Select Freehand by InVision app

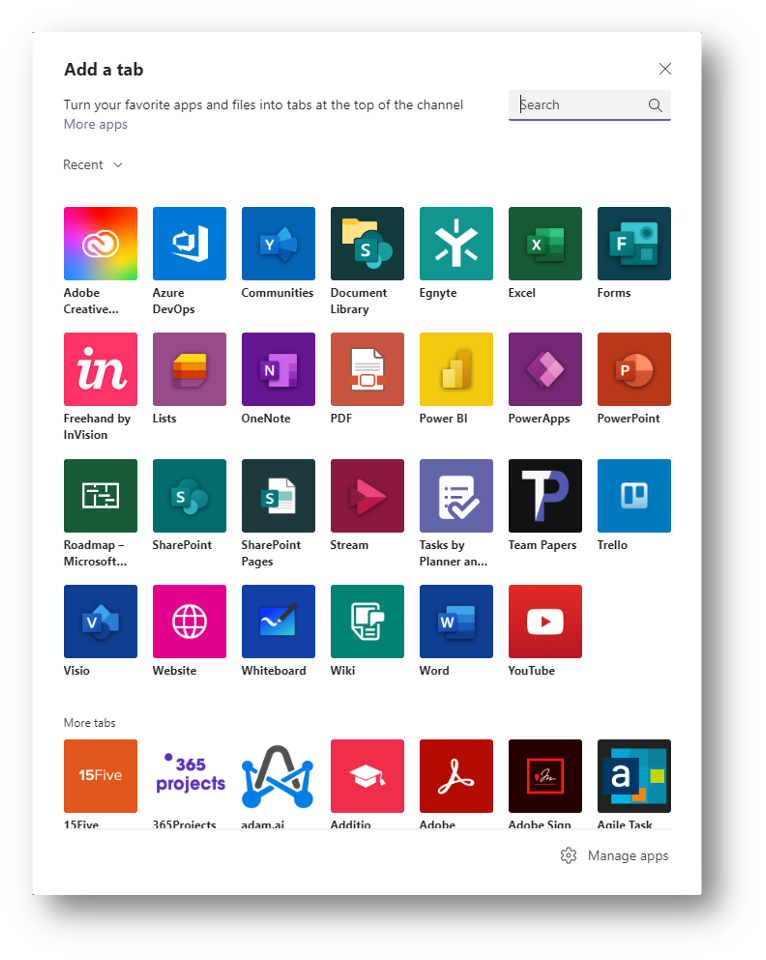point(100,369)
